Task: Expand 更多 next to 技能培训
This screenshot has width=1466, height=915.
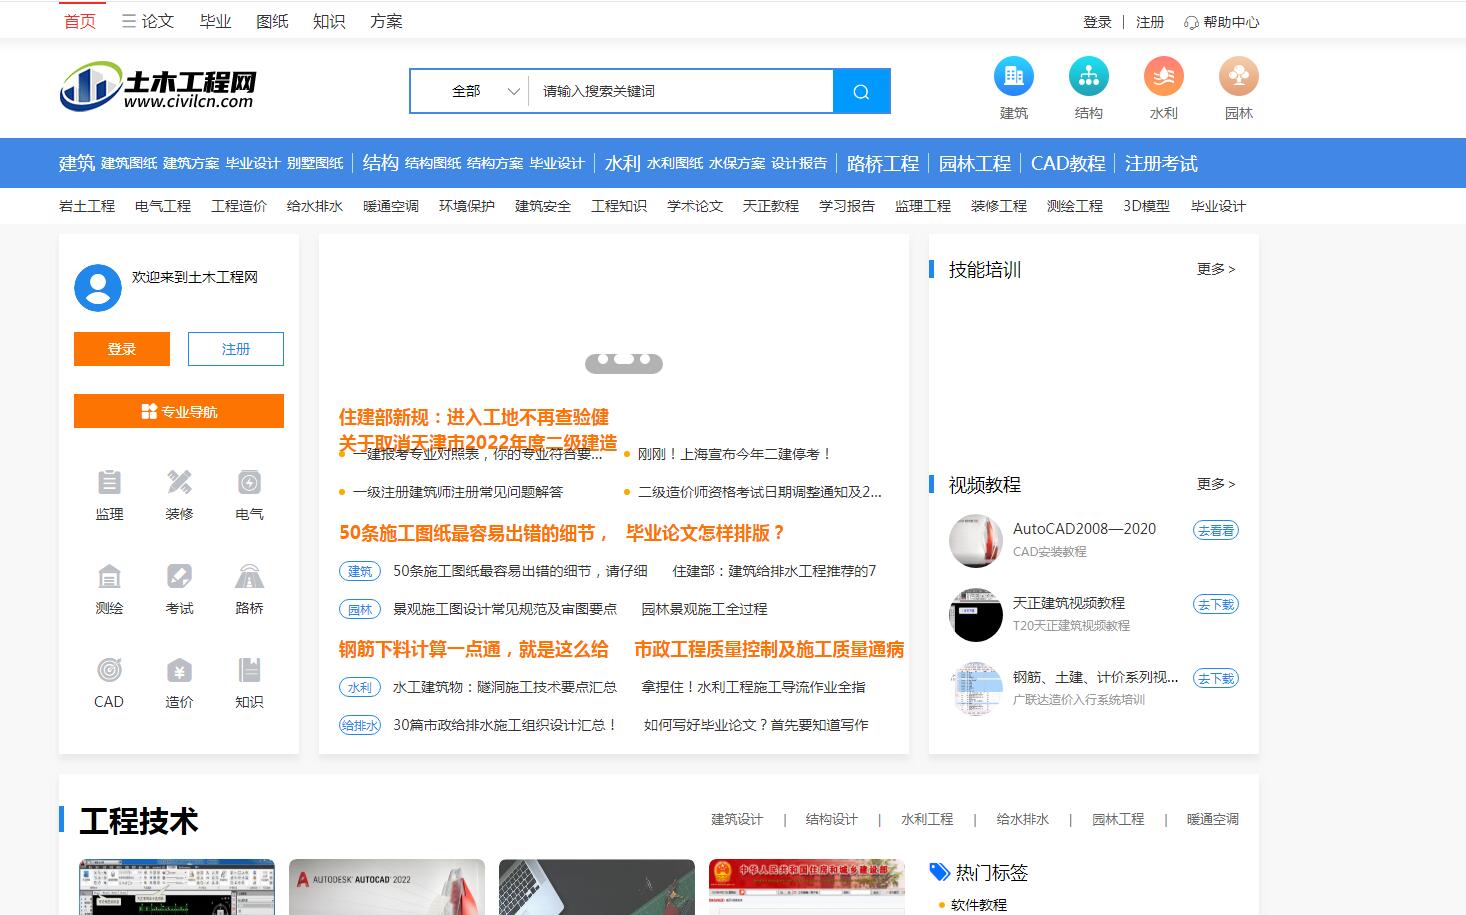Action: tap(1215, 268)
